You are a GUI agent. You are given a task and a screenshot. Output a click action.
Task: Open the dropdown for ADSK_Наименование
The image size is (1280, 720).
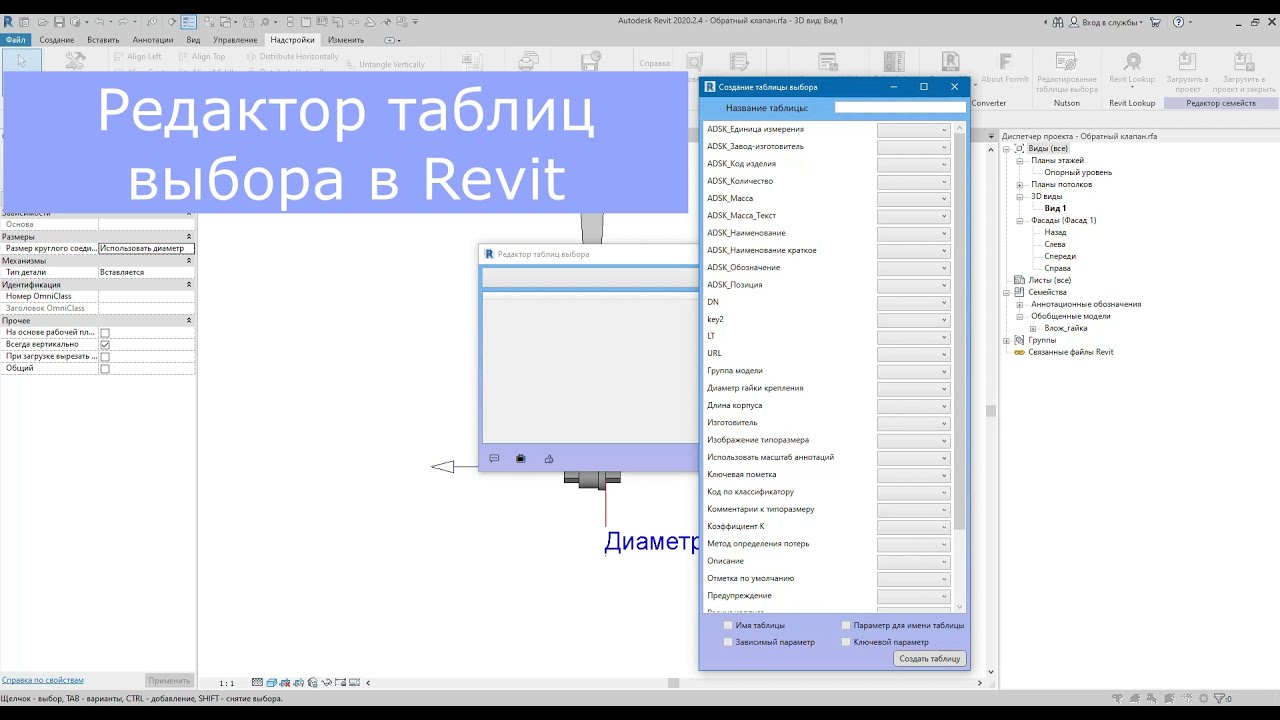click(913, 233)
